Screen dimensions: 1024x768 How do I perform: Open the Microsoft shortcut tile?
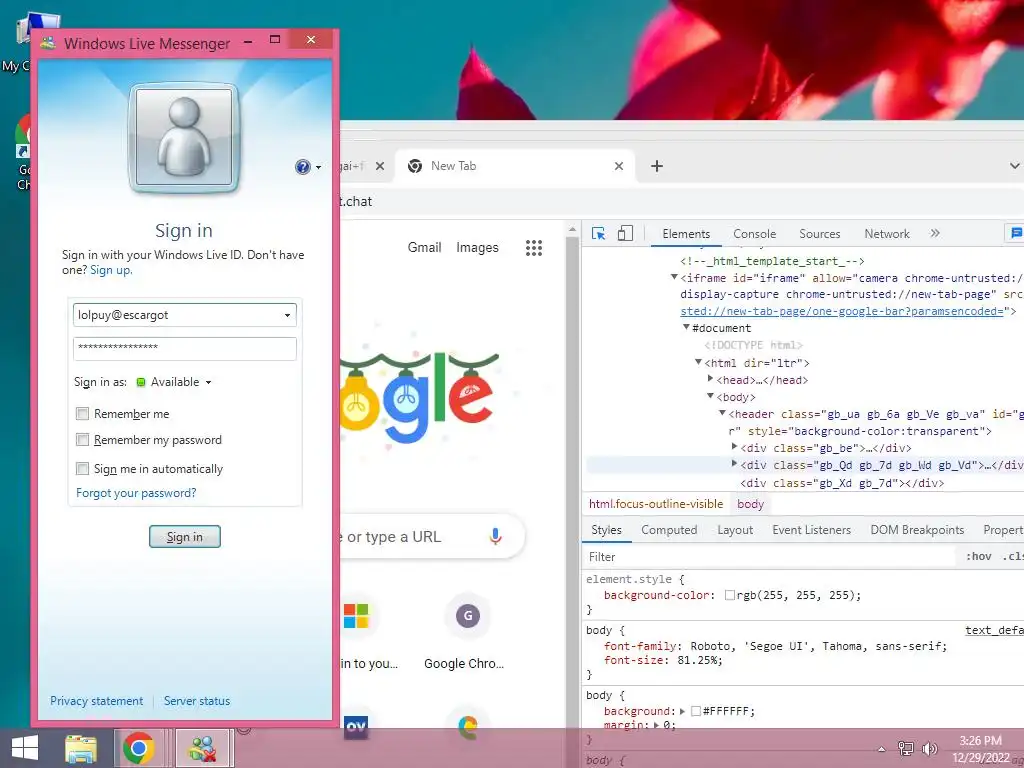click(357, 616)
